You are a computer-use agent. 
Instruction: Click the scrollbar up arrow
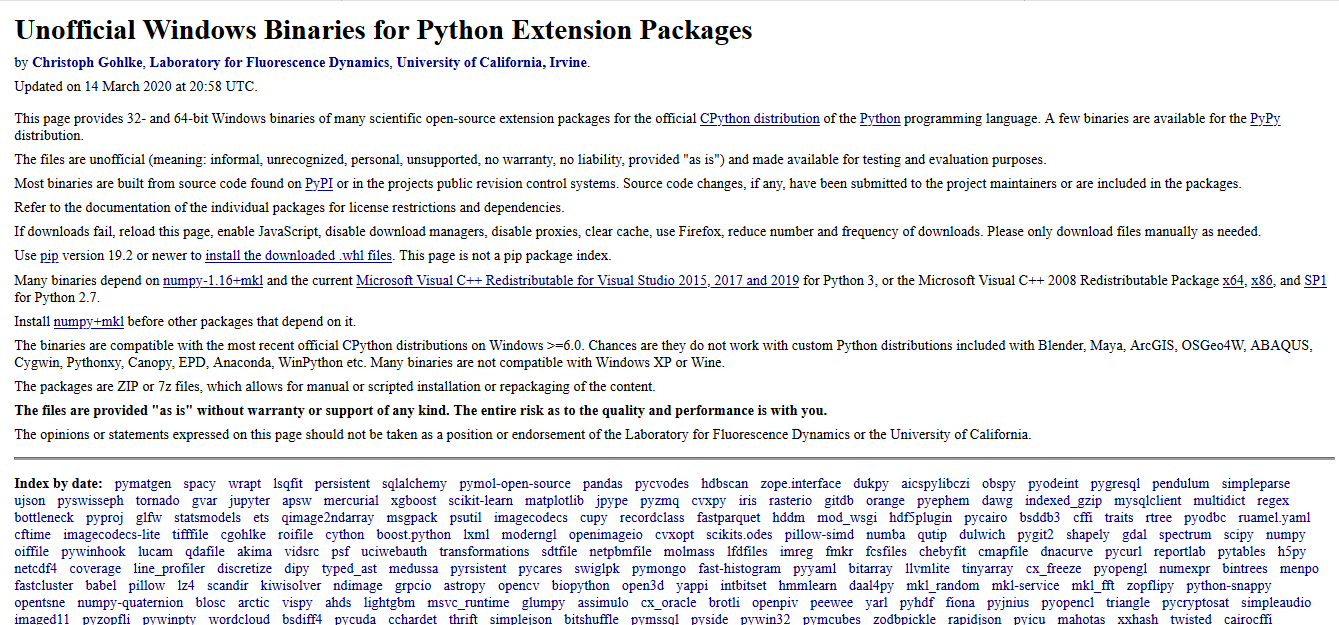(x=1331, y=7)
